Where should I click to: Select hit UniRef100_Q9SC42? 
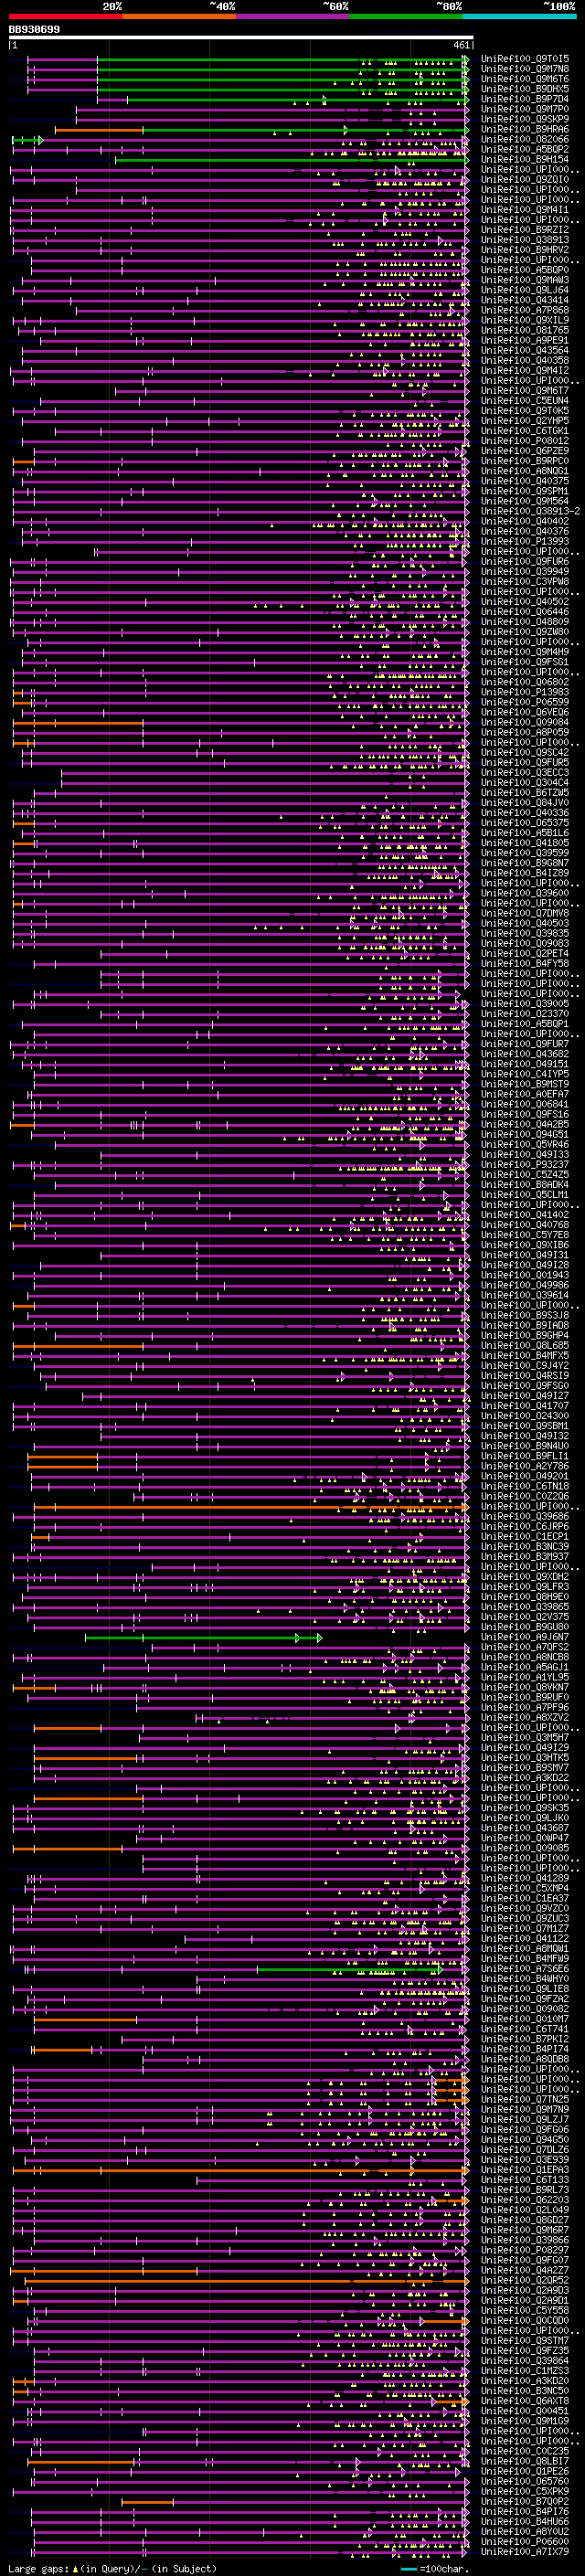coord(525,753)
